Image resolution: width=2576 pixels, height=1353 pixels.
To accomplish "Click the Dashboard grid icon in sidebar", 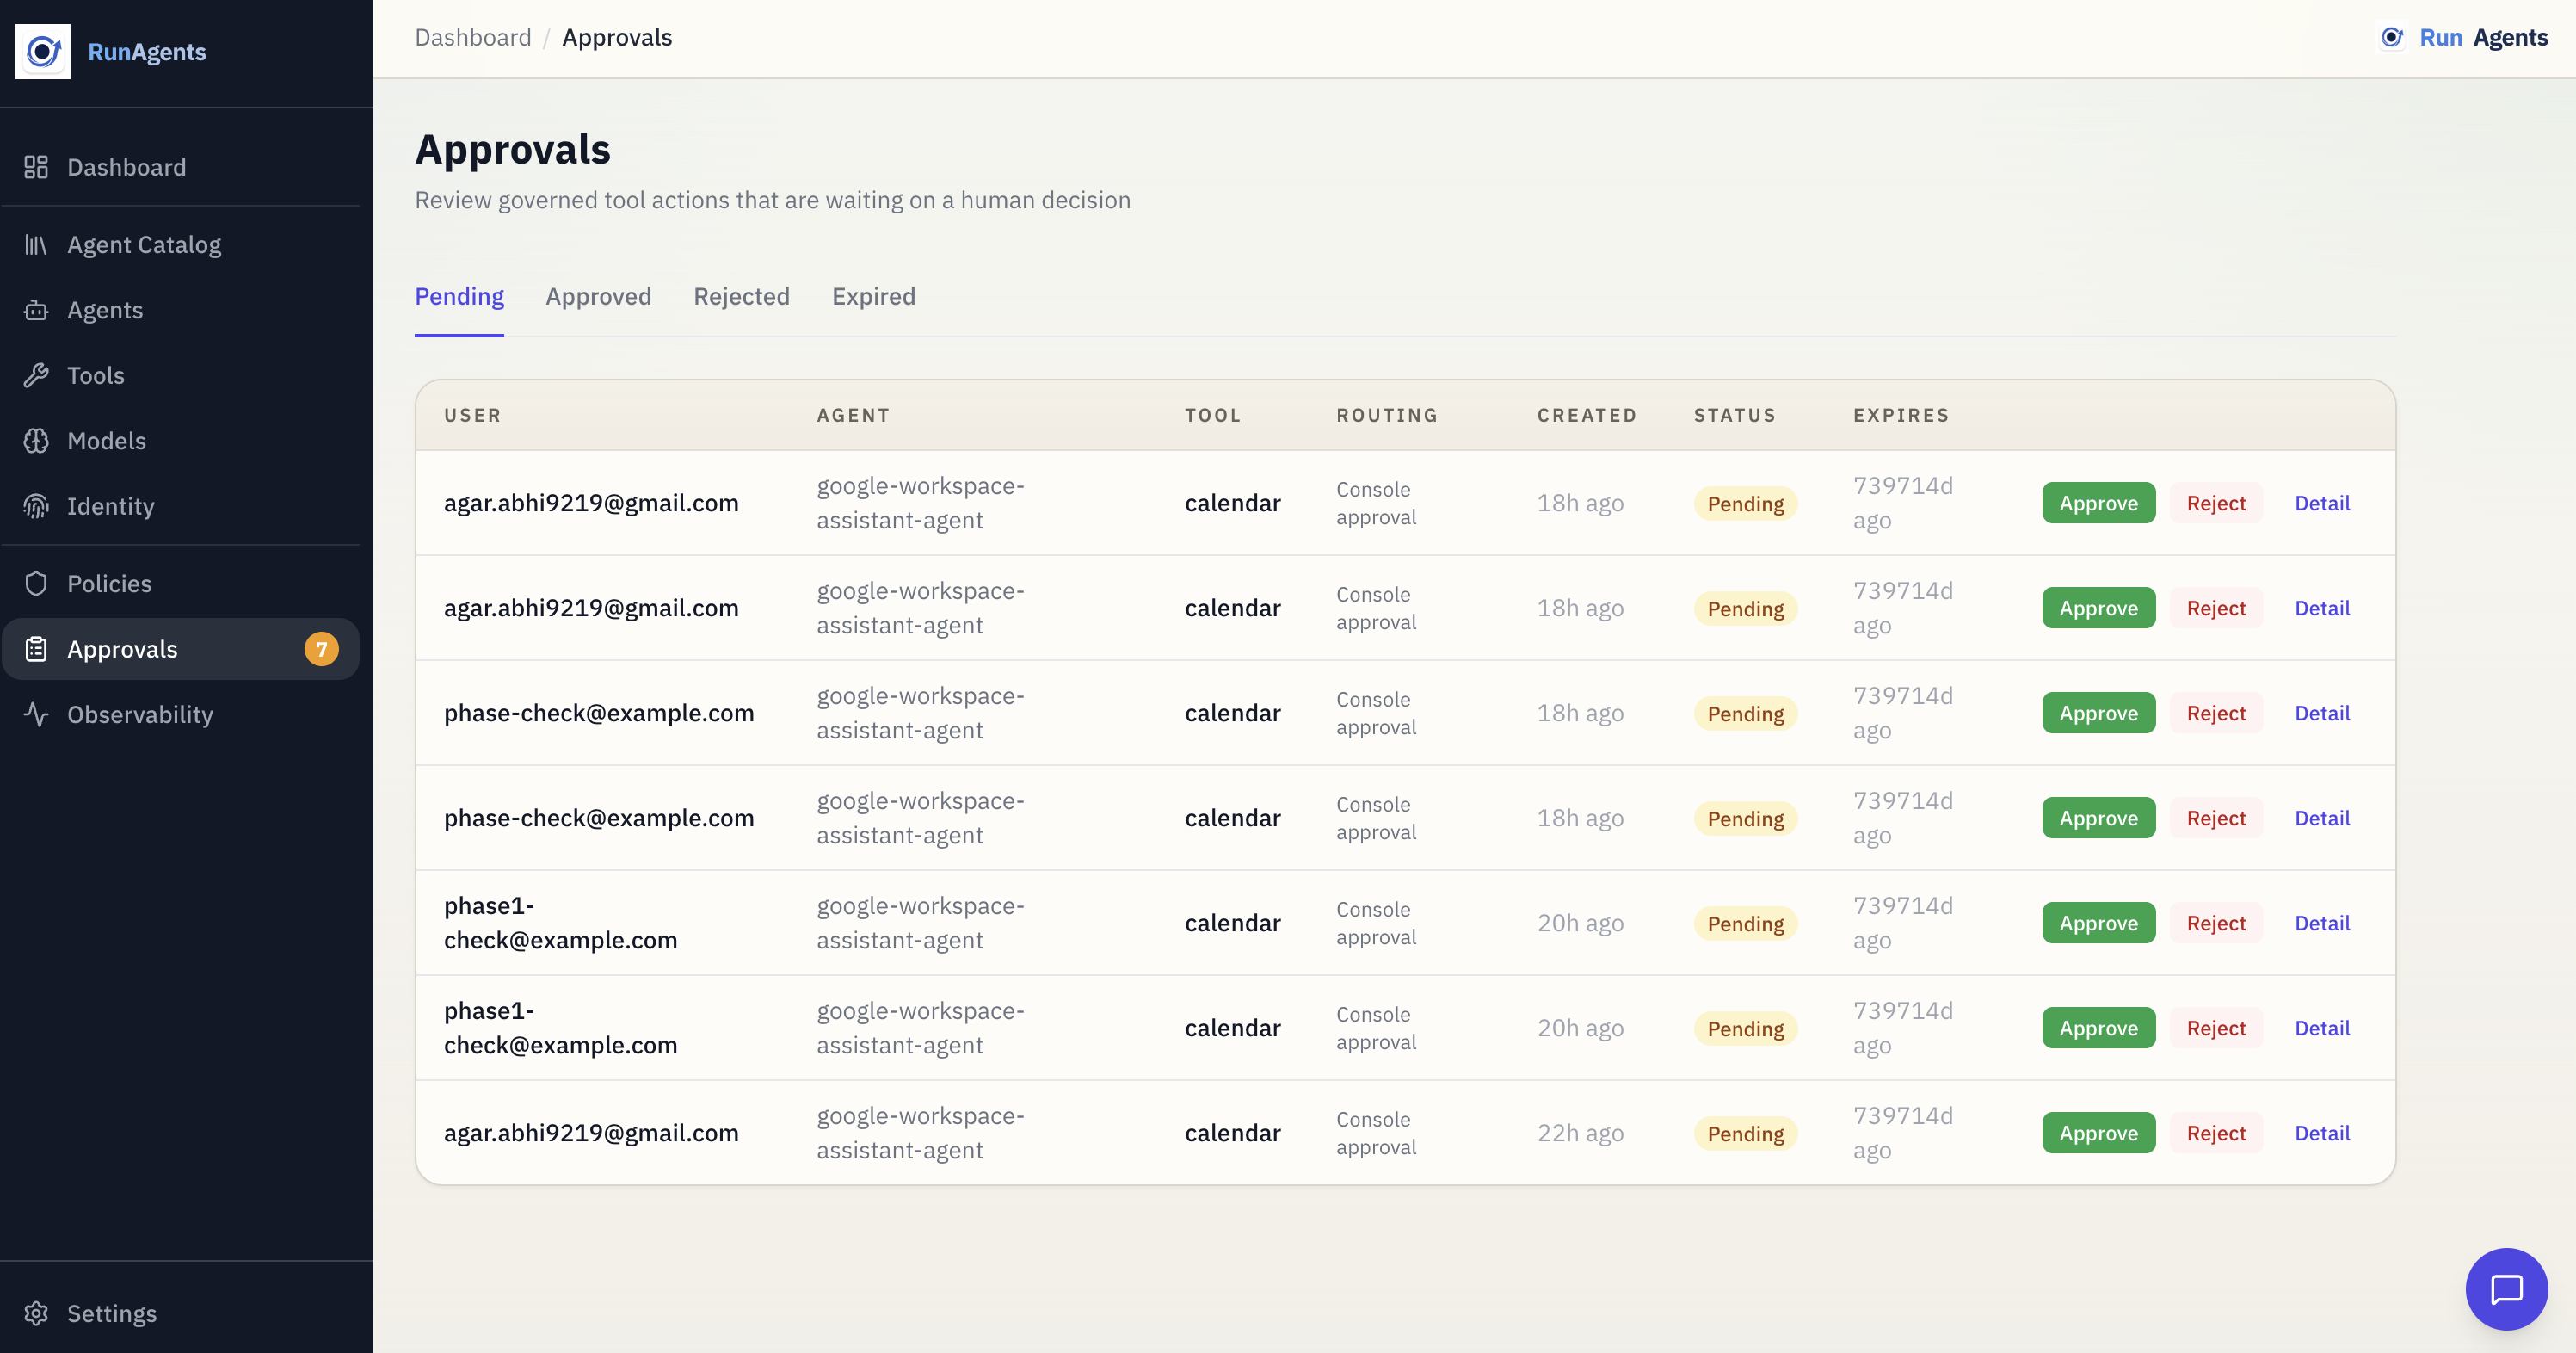I will [36, 167].
